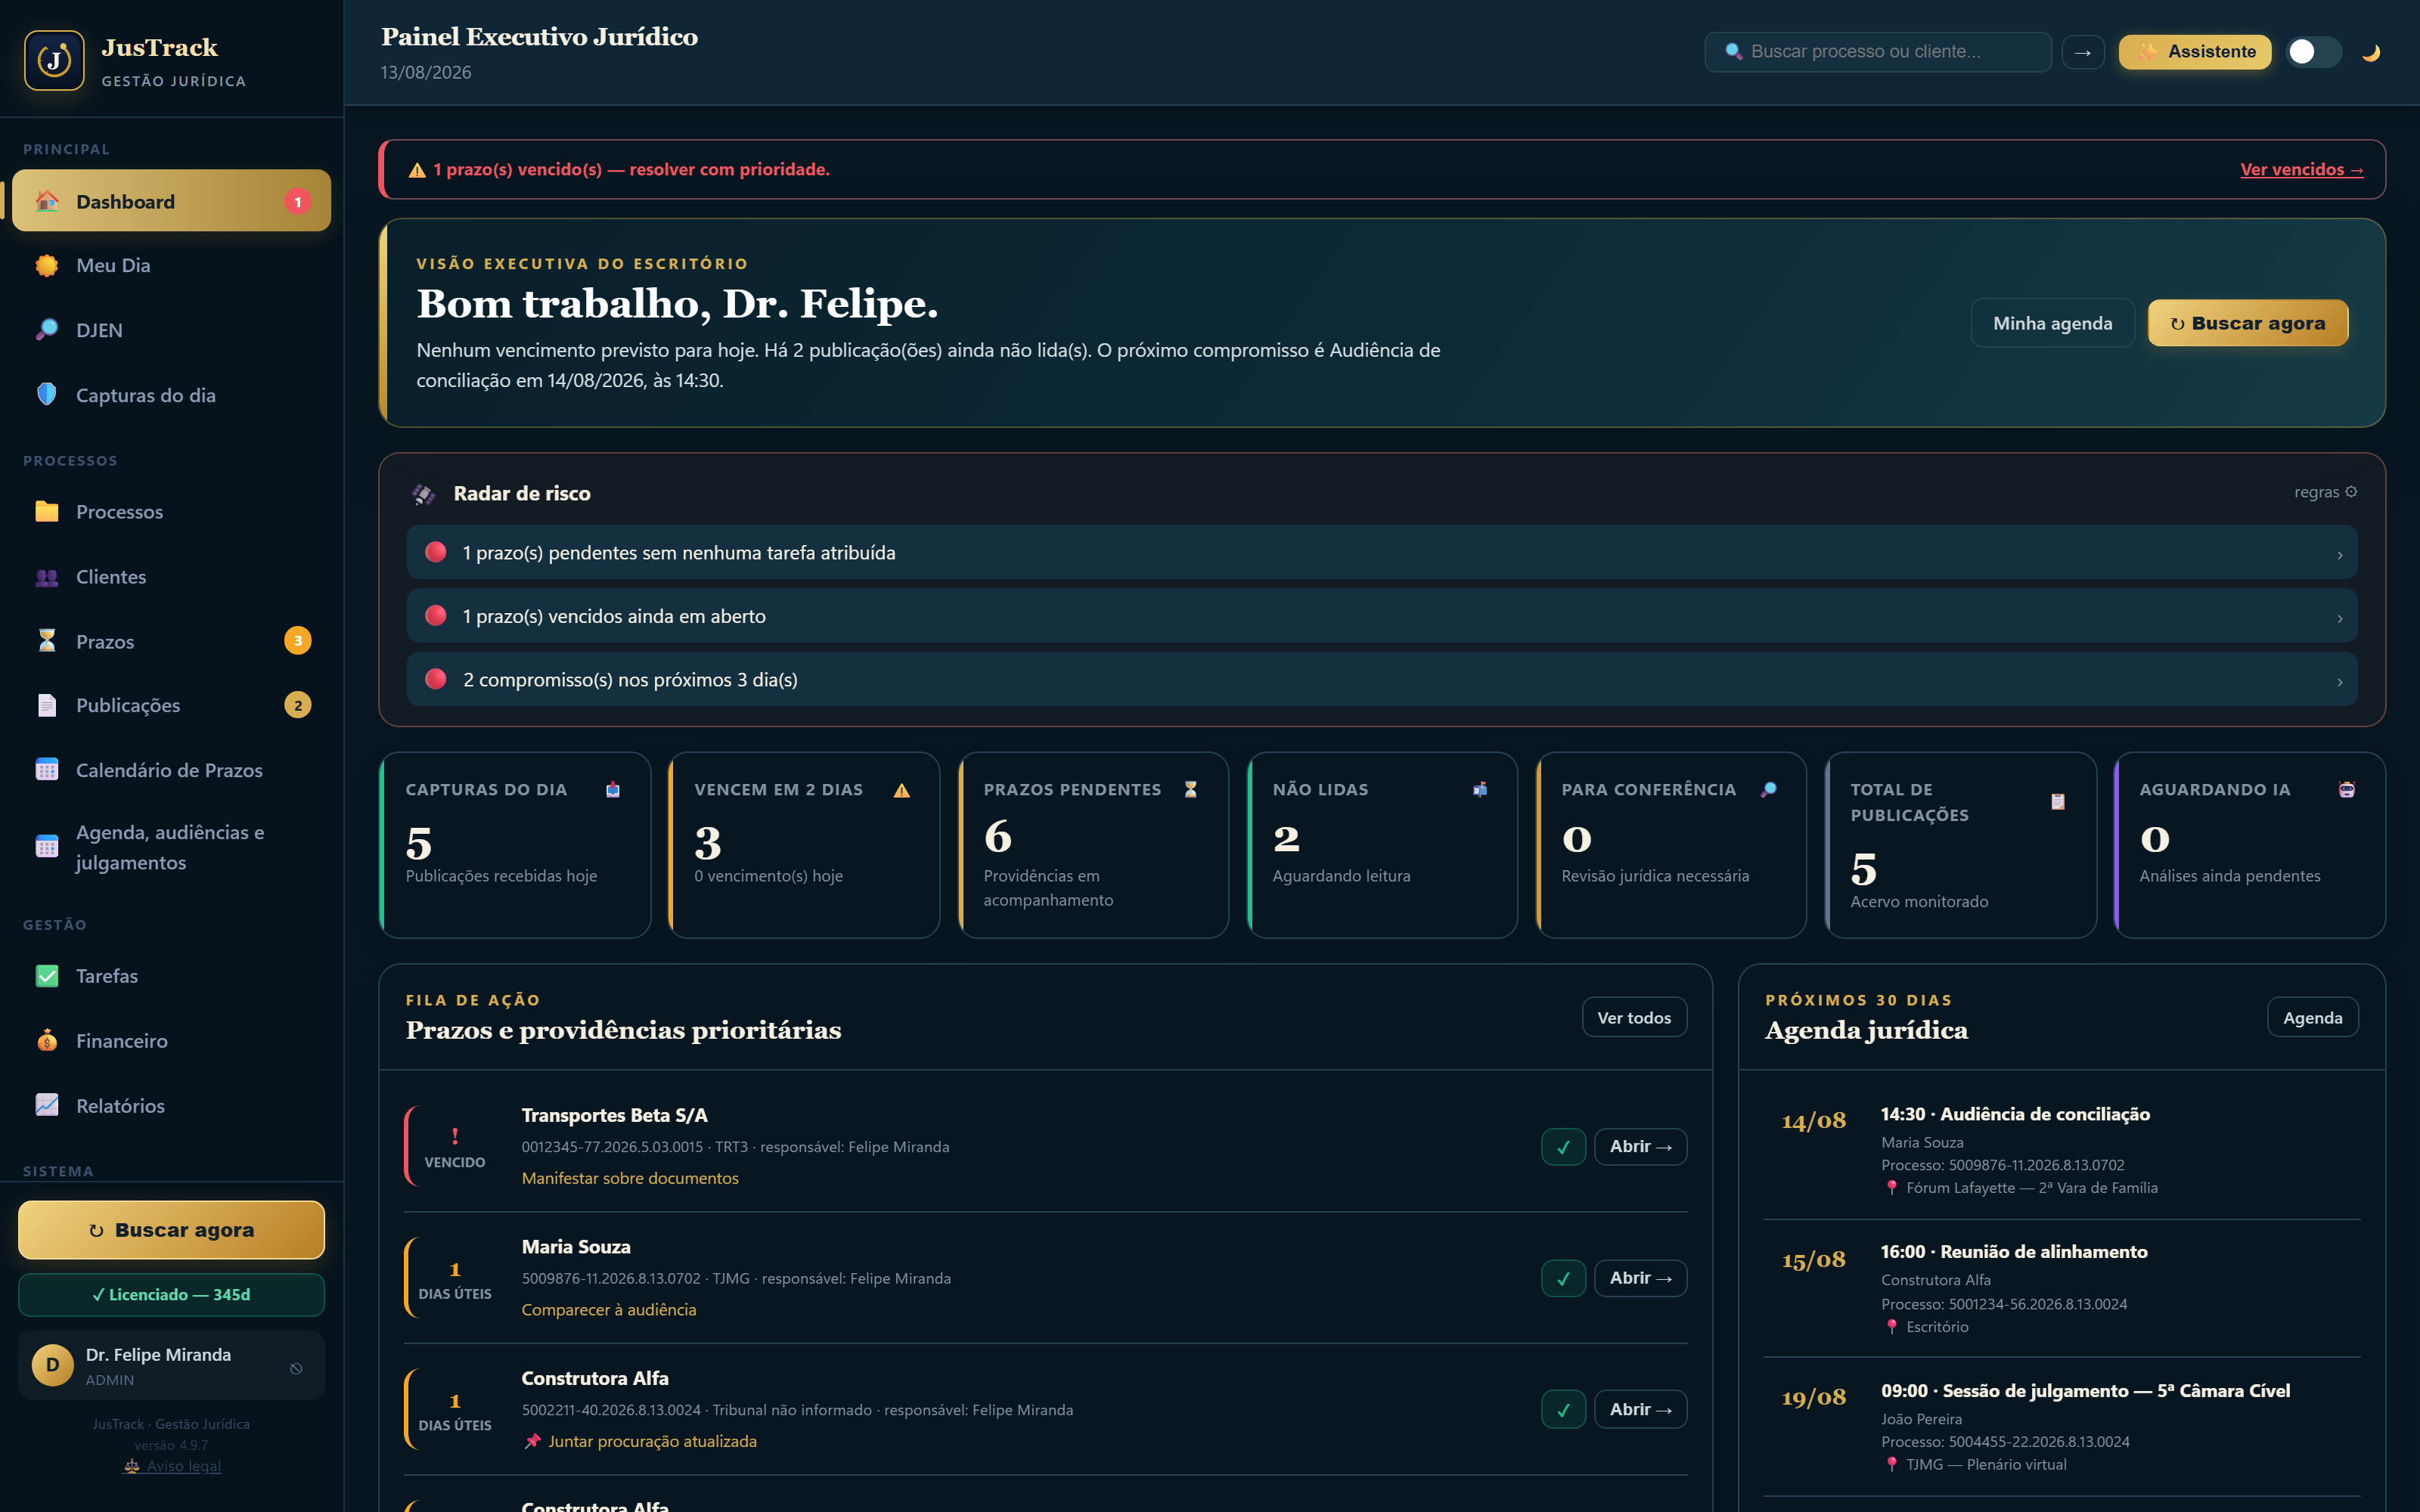Click the hourglass icon on Prazos pendentes card
The height and width of the screenshot is (1512, 2420).
coord(1191,790)
